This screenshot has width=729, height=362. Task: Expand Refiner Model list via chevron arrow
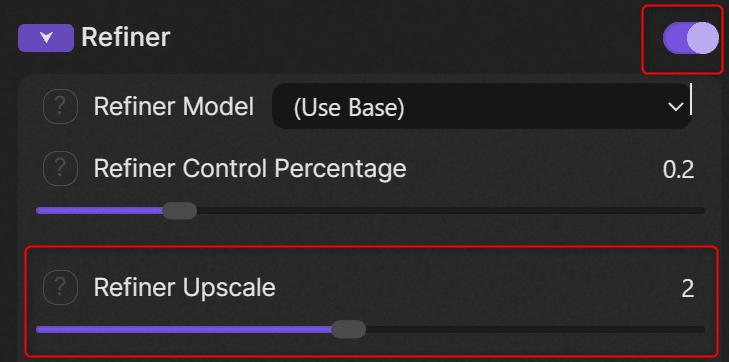tap(675, 107)
